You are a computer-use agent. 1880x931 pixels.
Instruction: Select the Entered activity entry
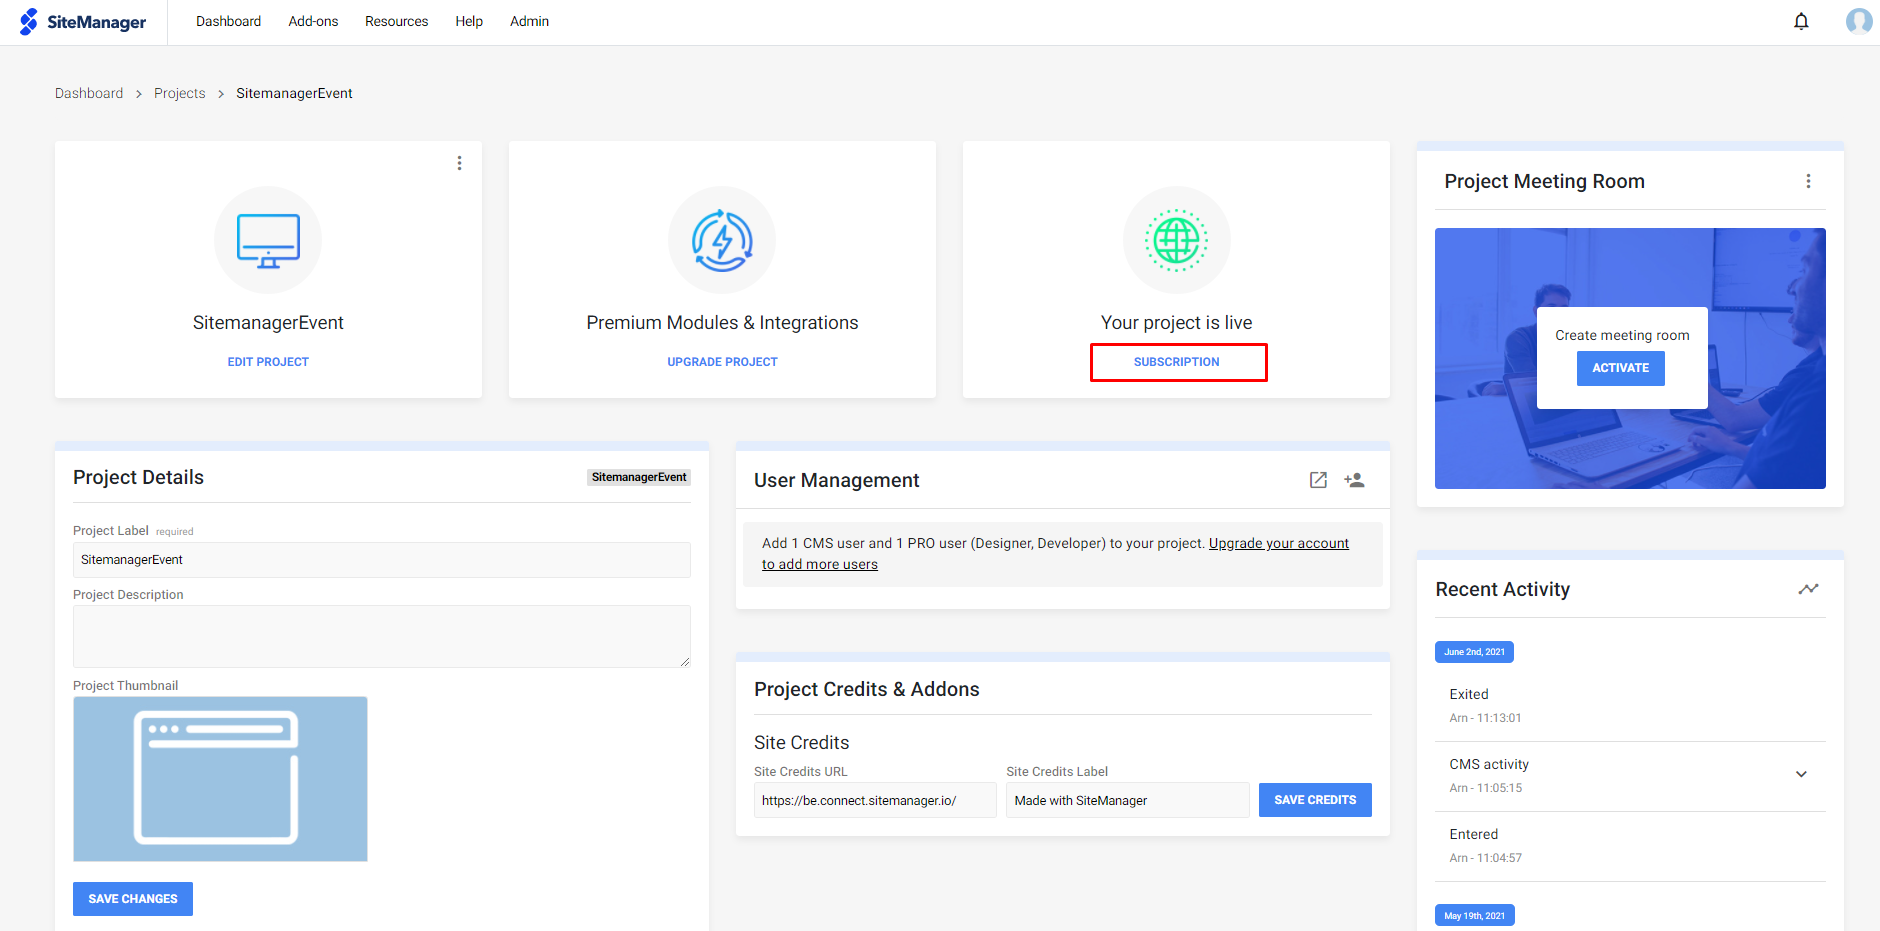tap(1630, 846)
